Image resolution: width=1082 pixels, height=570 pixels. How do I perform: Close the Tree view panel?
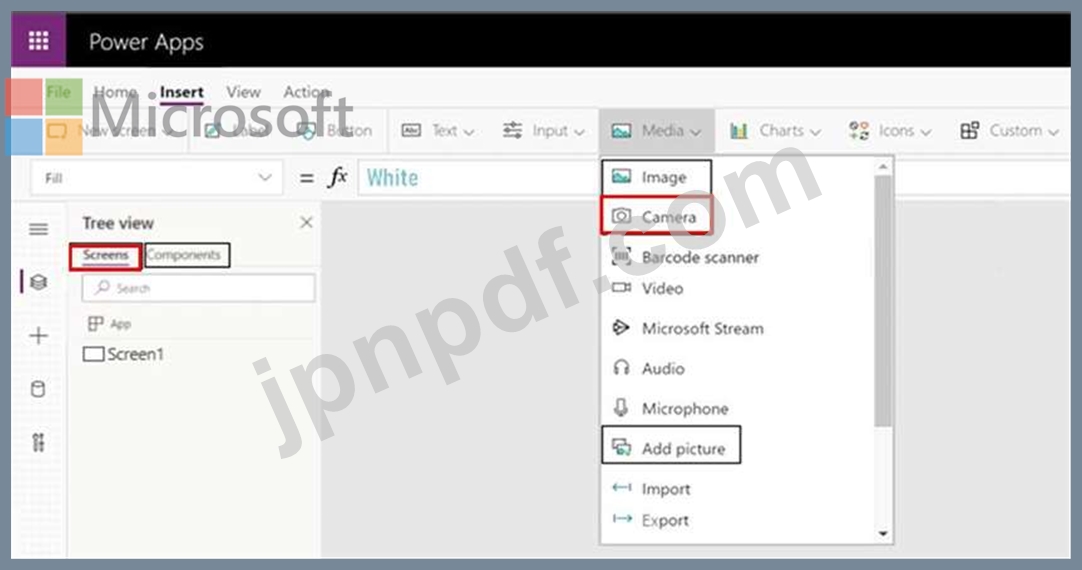[x=306, y=222]
